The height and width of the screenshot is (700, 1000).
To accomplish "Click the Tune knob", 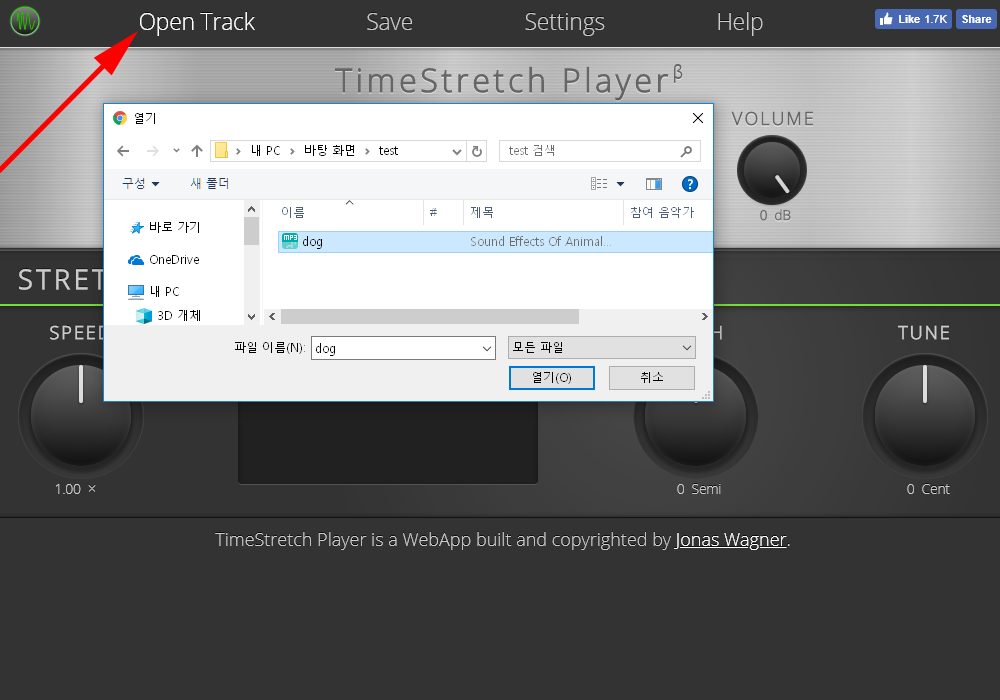I will point(925,416).
